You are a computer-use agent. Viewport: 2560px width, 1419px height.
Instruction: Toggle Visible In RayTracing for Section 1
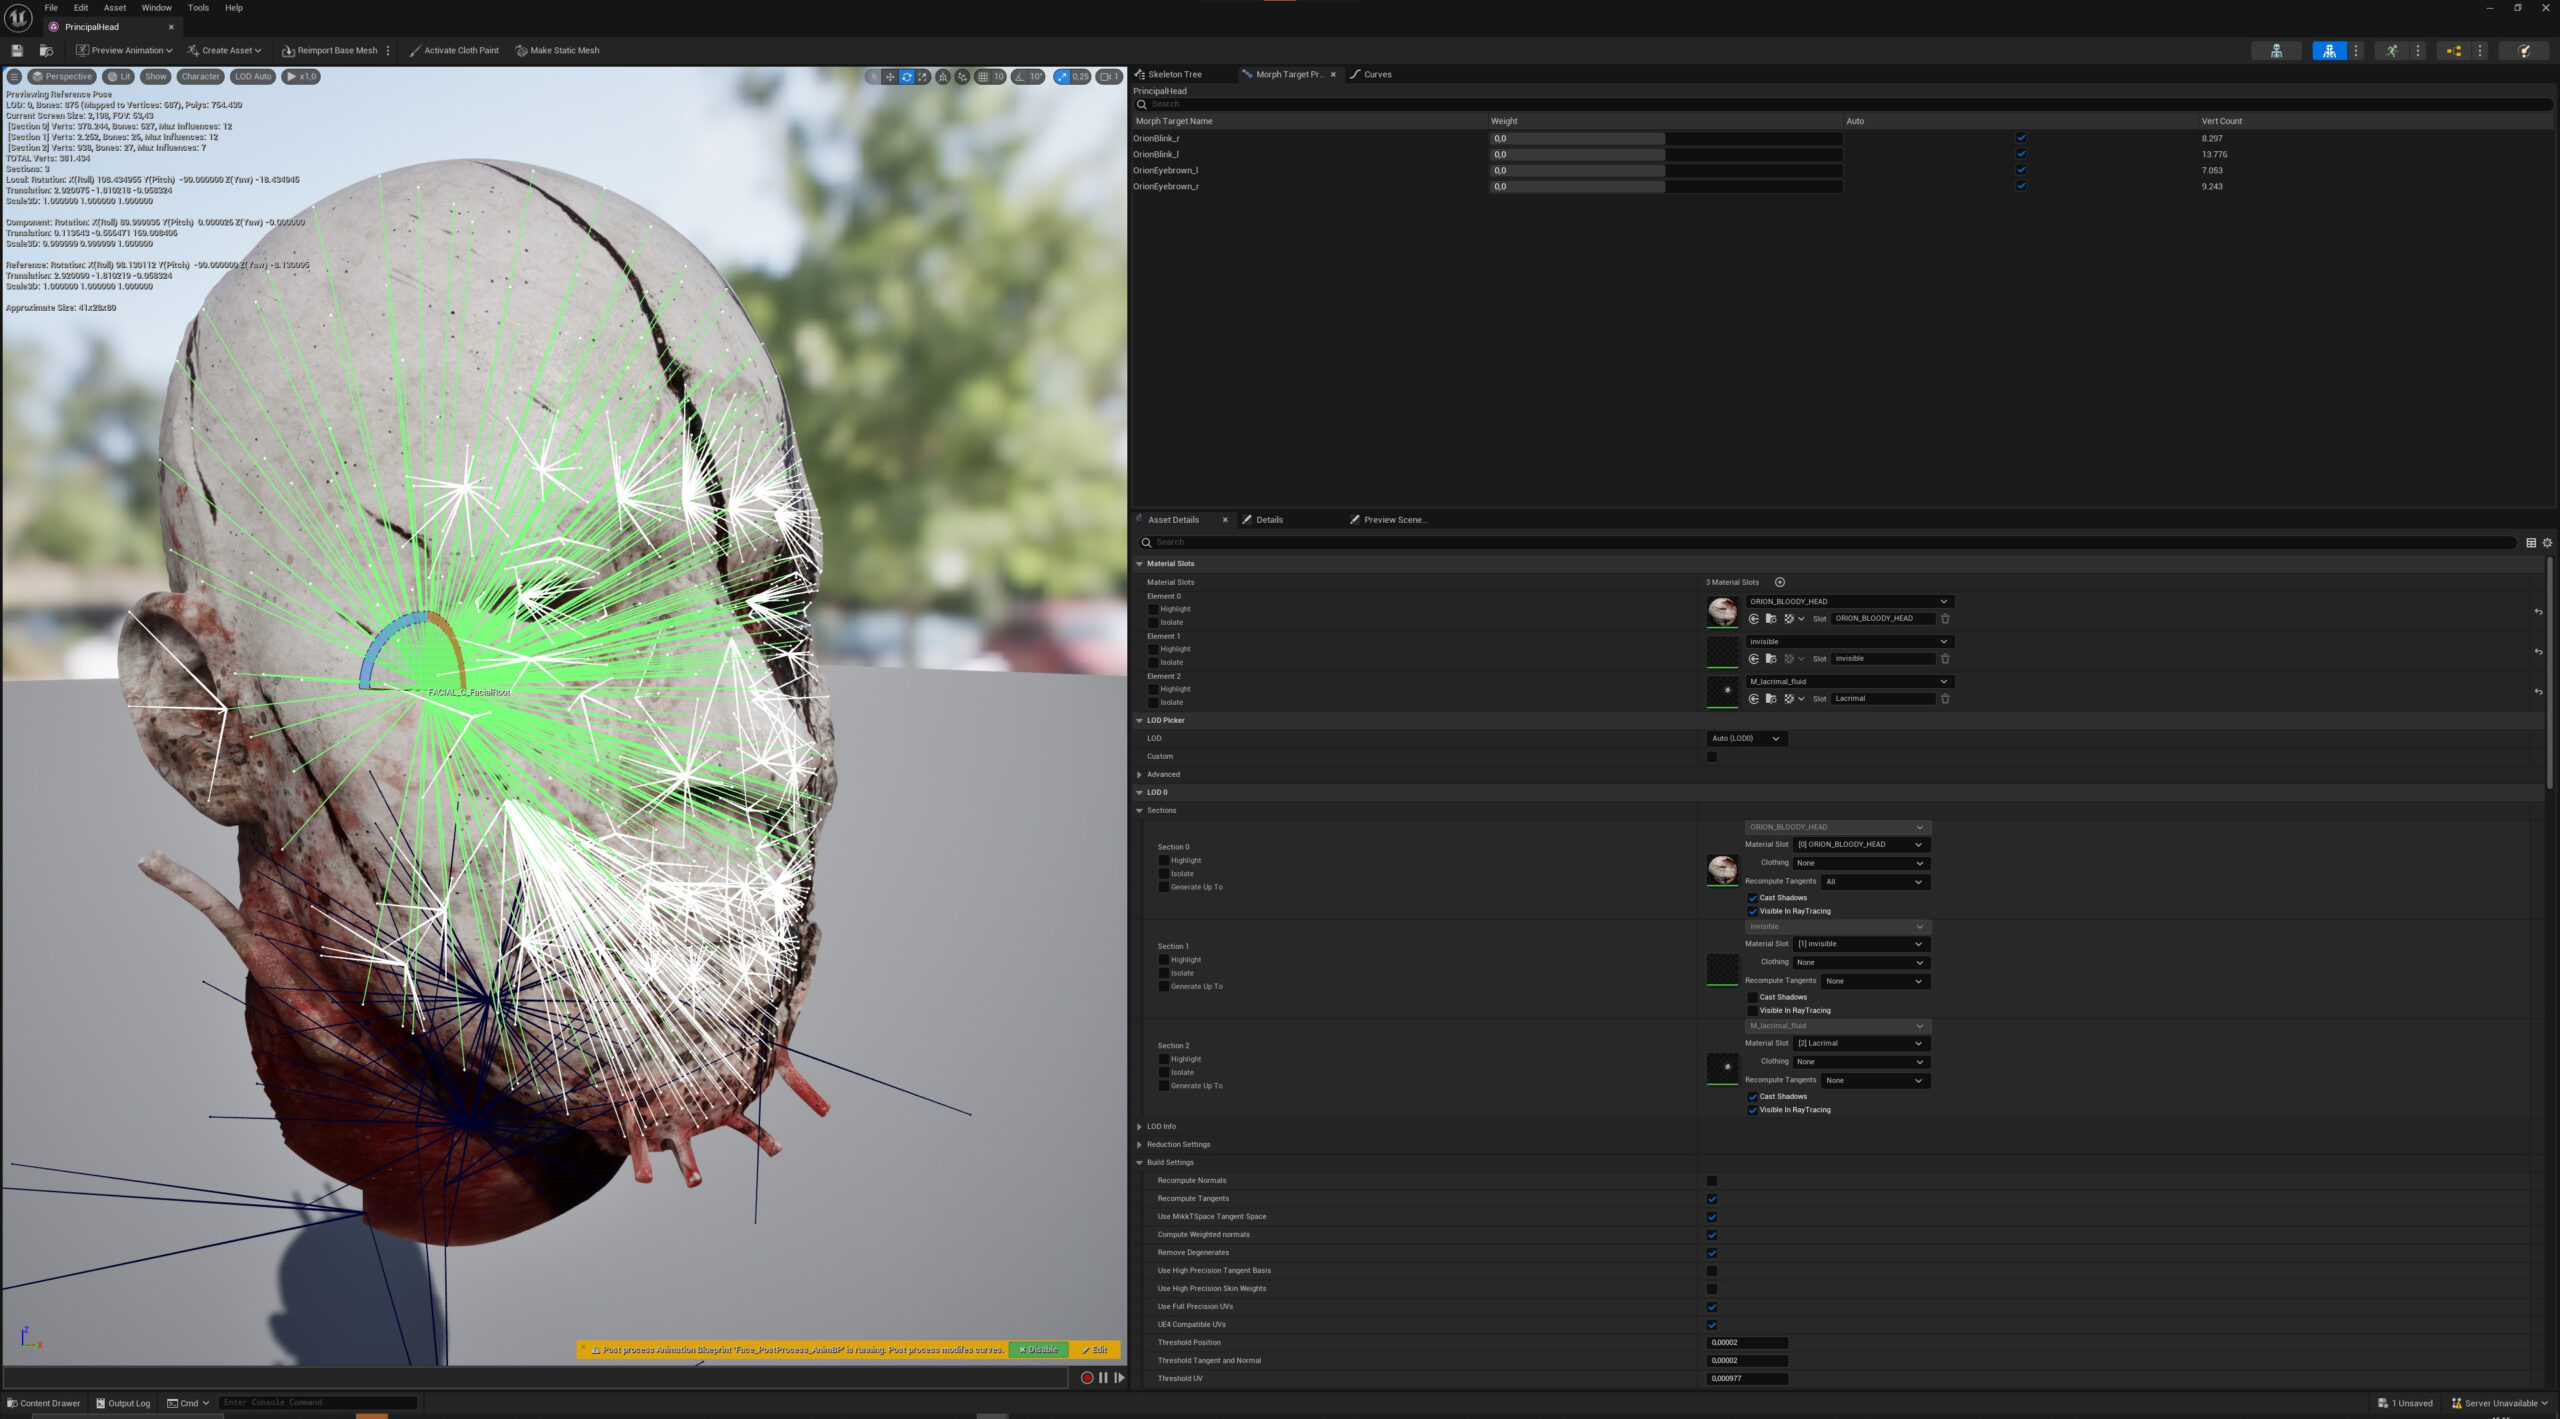point(1752,1011)
